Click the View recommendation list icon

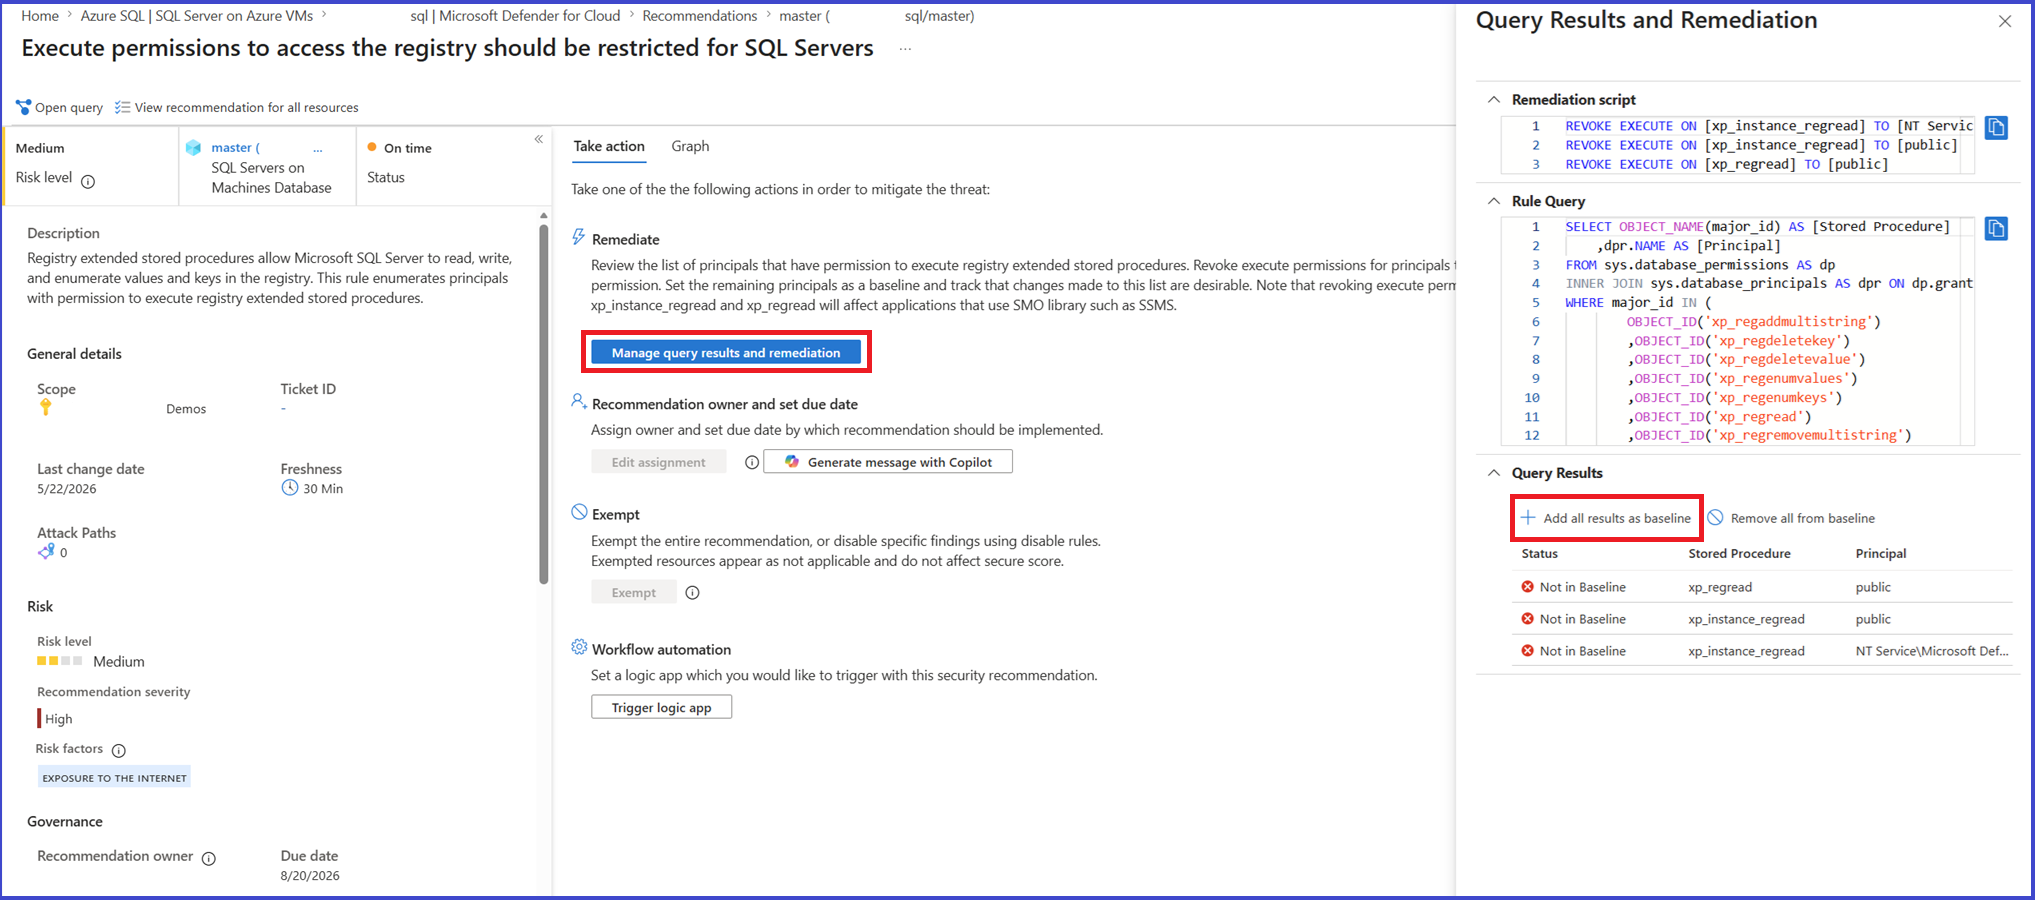coord(122,107)
